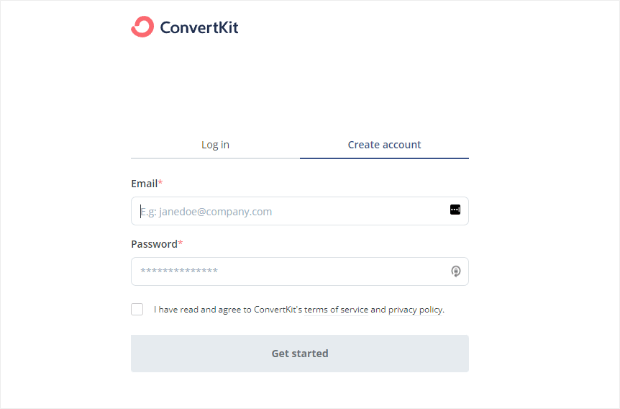The width and height of the screenshot is (620, 409).
Task: Click the Get started button
Action: 300,354
